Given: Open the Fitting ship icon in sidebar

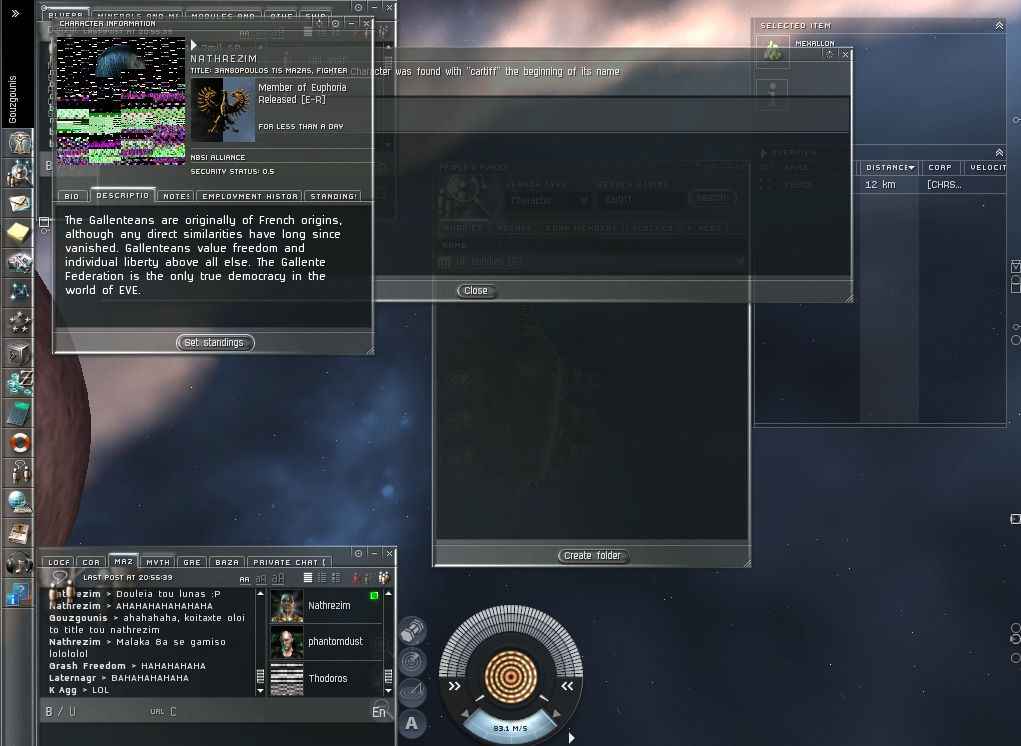Looking at the screenshot, I should click(19, 262).
